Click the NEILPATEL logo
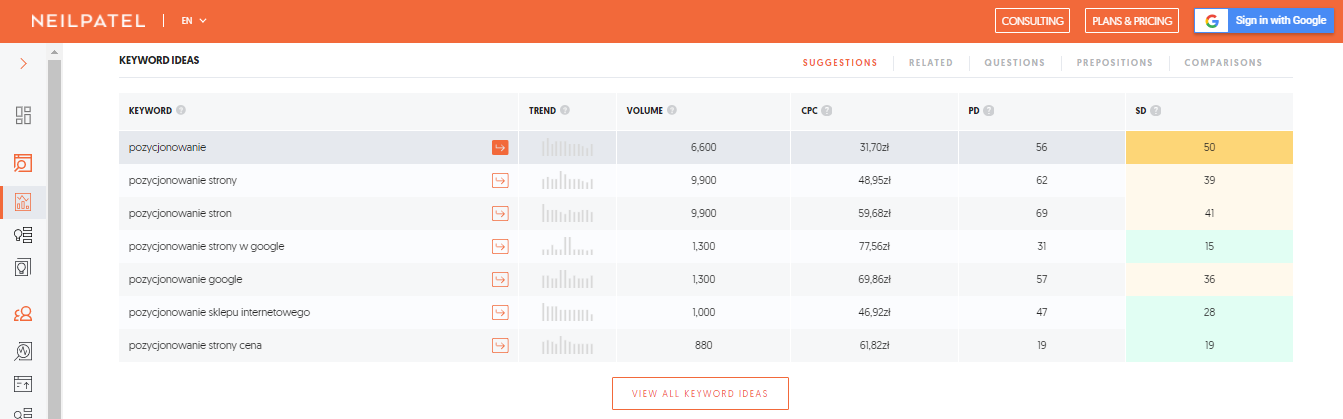The width and height of the screenshot is (1343, 419). [88, 21]
